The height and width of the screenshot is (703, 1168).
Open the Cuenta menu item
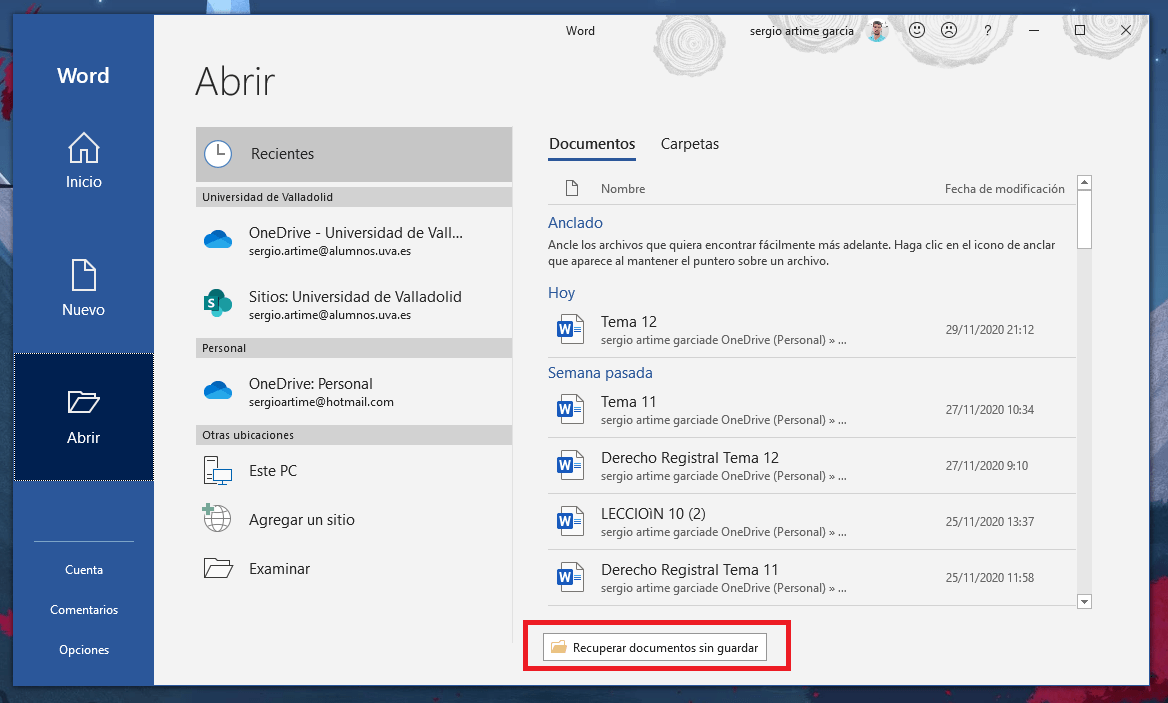pyautogui.click(x=84, y=570)
